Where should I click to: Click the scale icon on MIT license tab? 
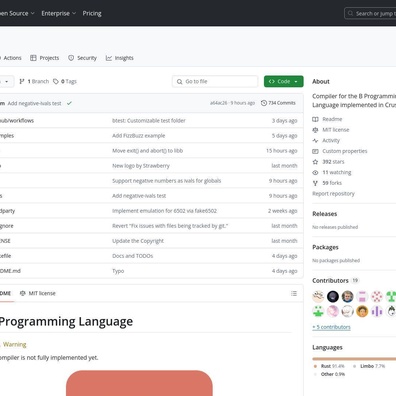tap(23, 293)
